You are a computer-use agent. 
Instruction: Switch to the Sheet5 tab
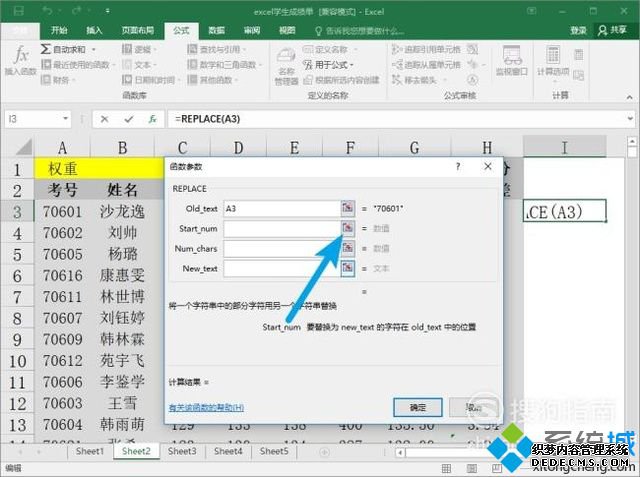[274, 451]
